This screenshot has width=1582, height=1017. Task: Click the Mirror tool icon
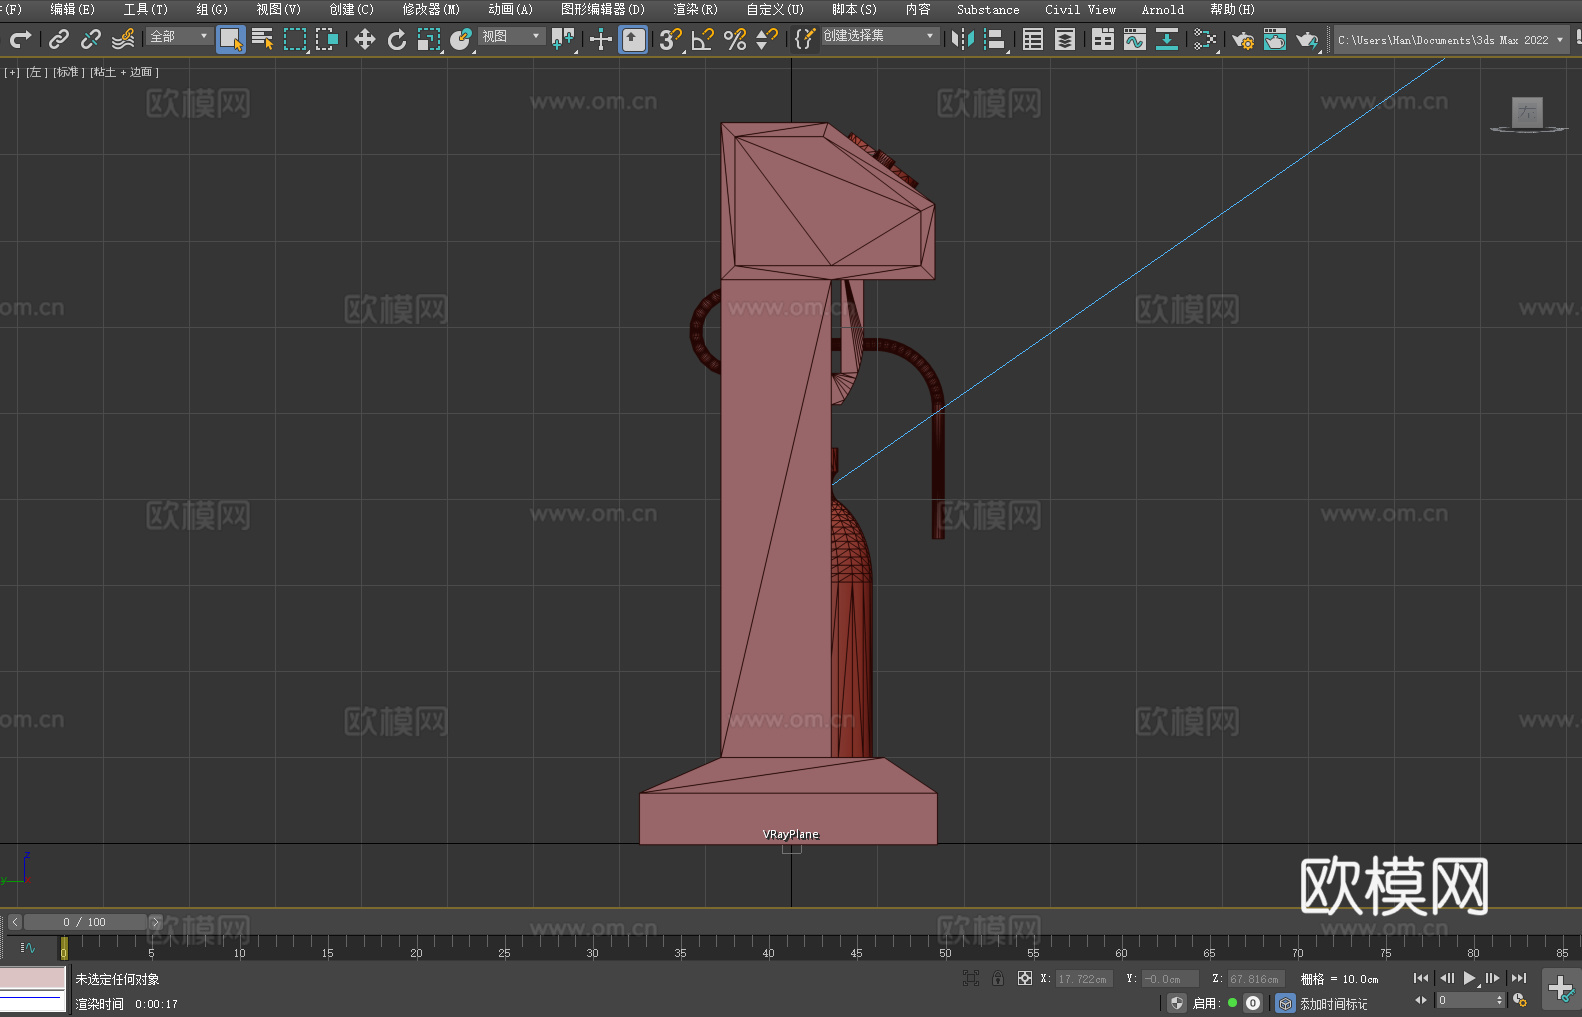[962, 39]
